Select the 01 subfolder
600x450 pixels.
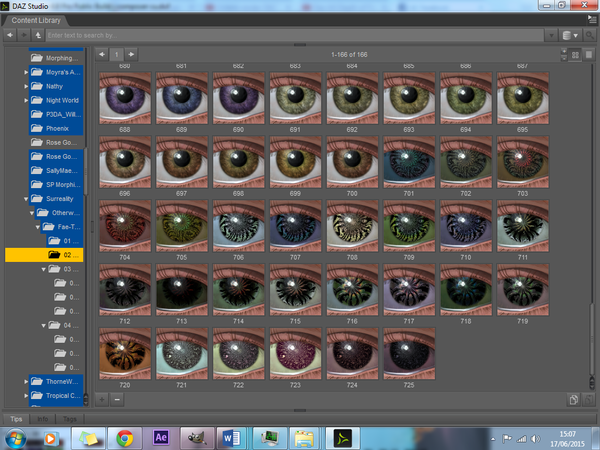pos(65,241)
